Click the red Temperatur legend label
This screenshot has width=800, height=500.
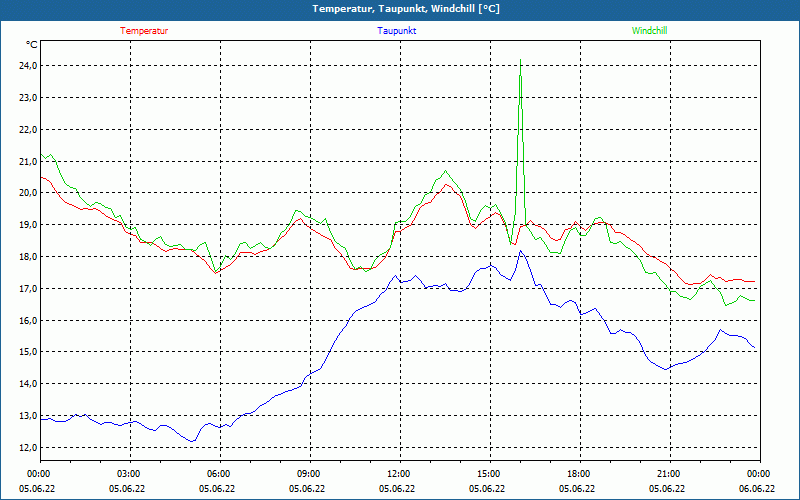[x=144, y=31]
